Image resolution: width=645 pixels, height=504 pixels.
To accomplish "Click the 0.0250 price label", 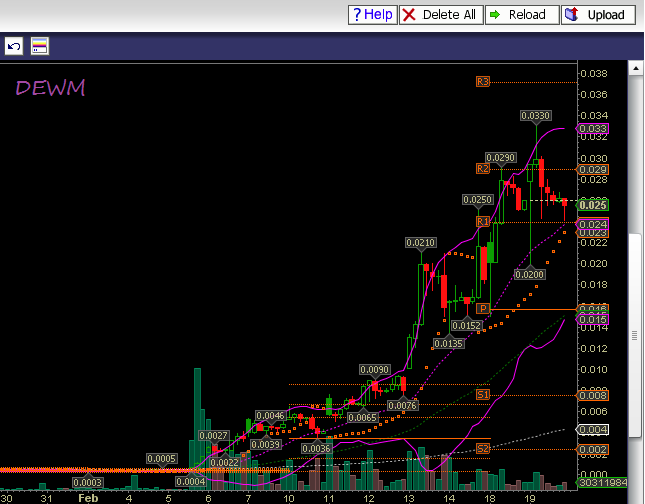I will click(x=478, y=200).
